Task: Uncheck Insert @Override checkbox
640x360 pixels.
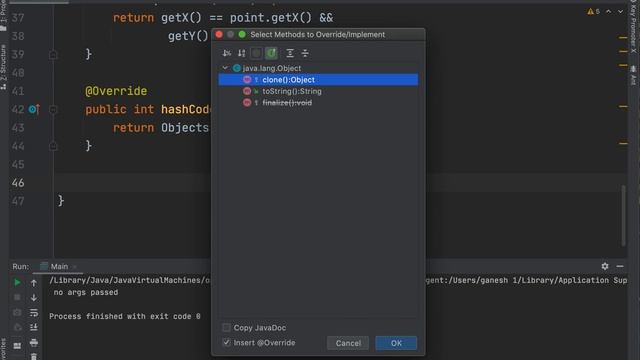Action: point(226,342)
